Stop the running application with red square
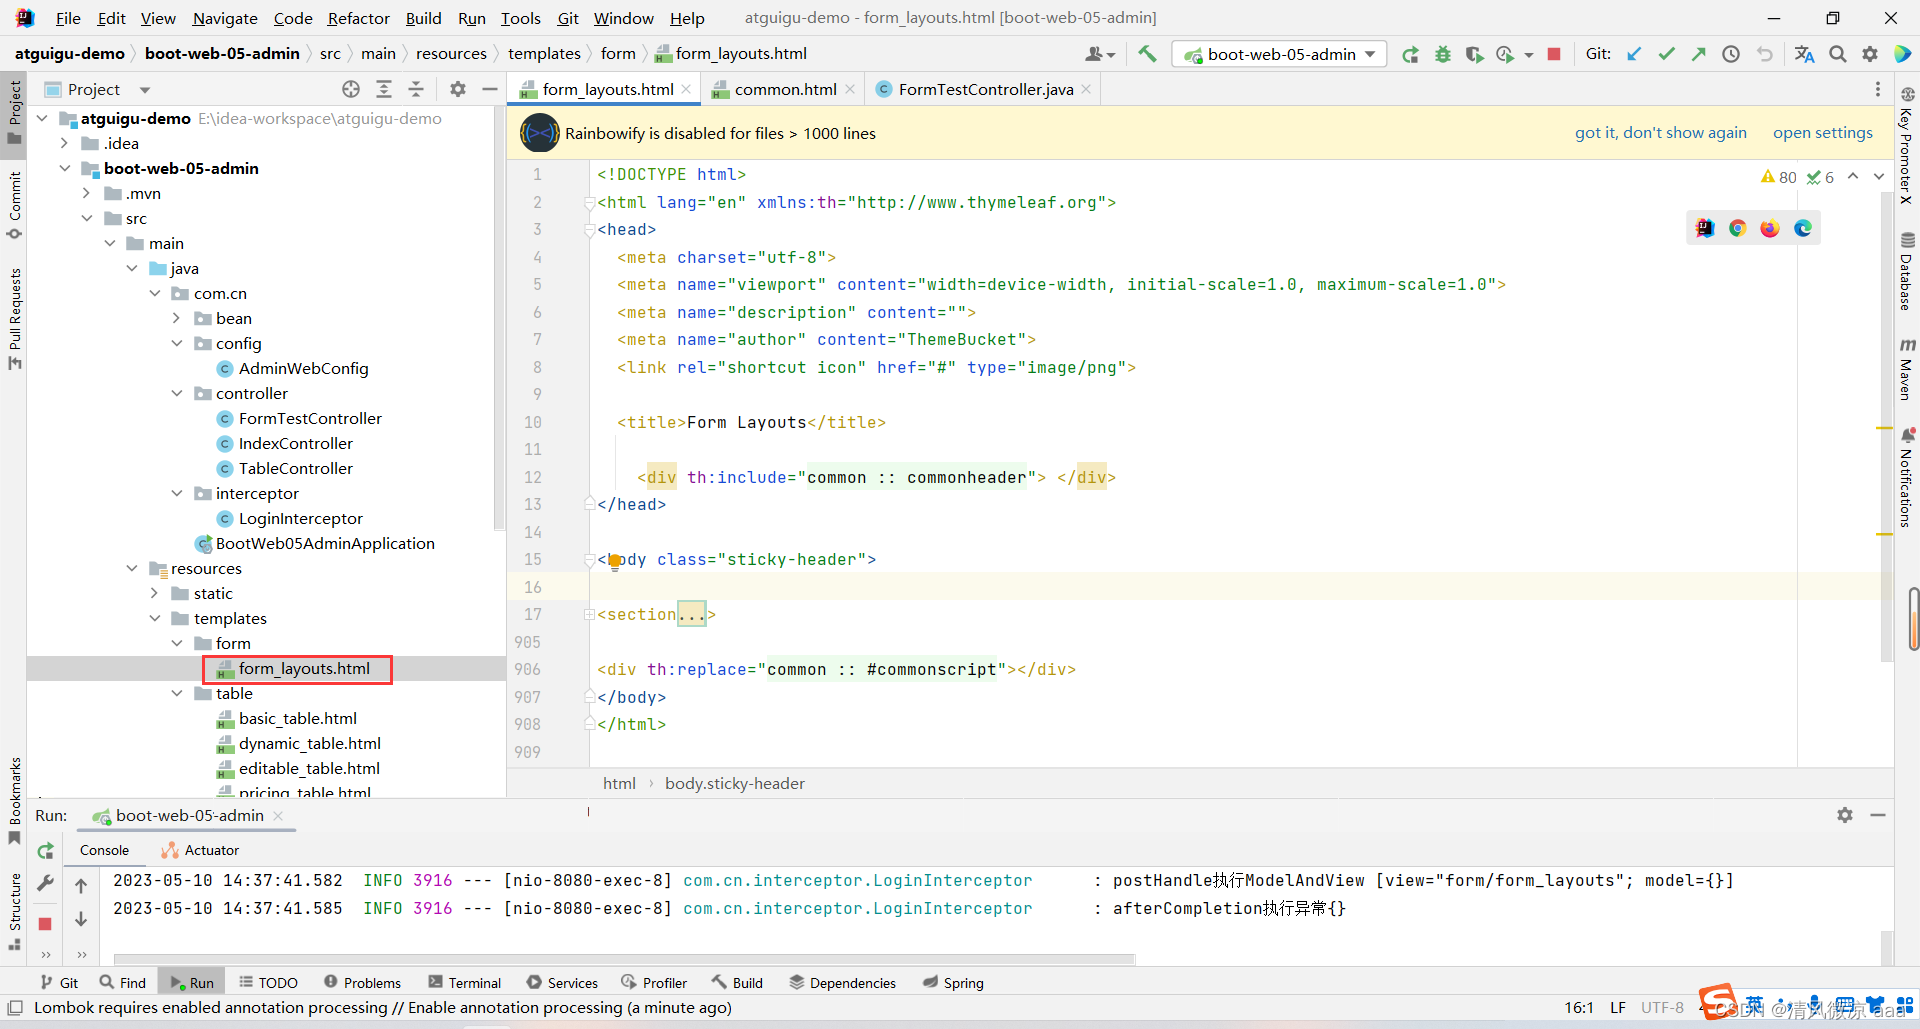 coord(1554,54)
